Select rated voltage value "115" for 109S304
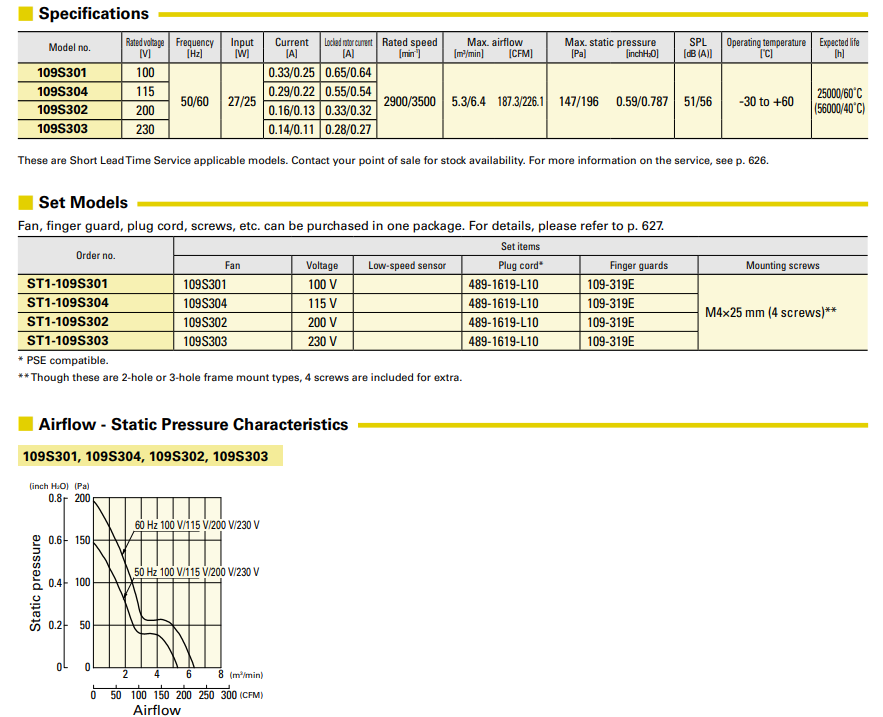The width and height of the screenshot is (883, 717). click(145, 92)
